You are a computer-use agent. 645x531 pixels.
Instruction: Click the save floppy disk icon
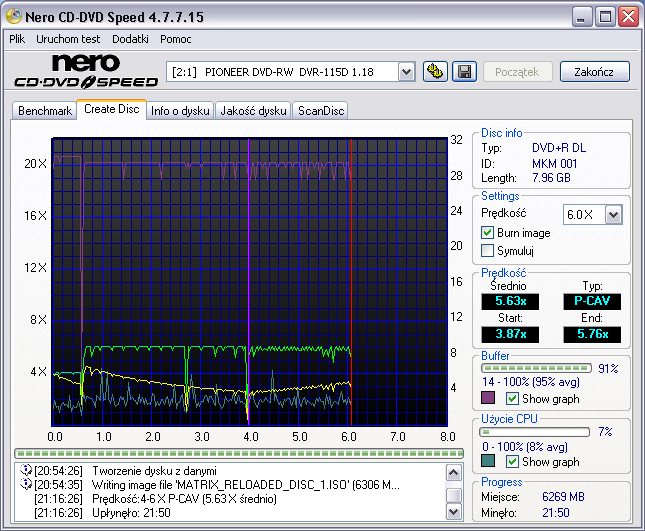click(464, 72)
